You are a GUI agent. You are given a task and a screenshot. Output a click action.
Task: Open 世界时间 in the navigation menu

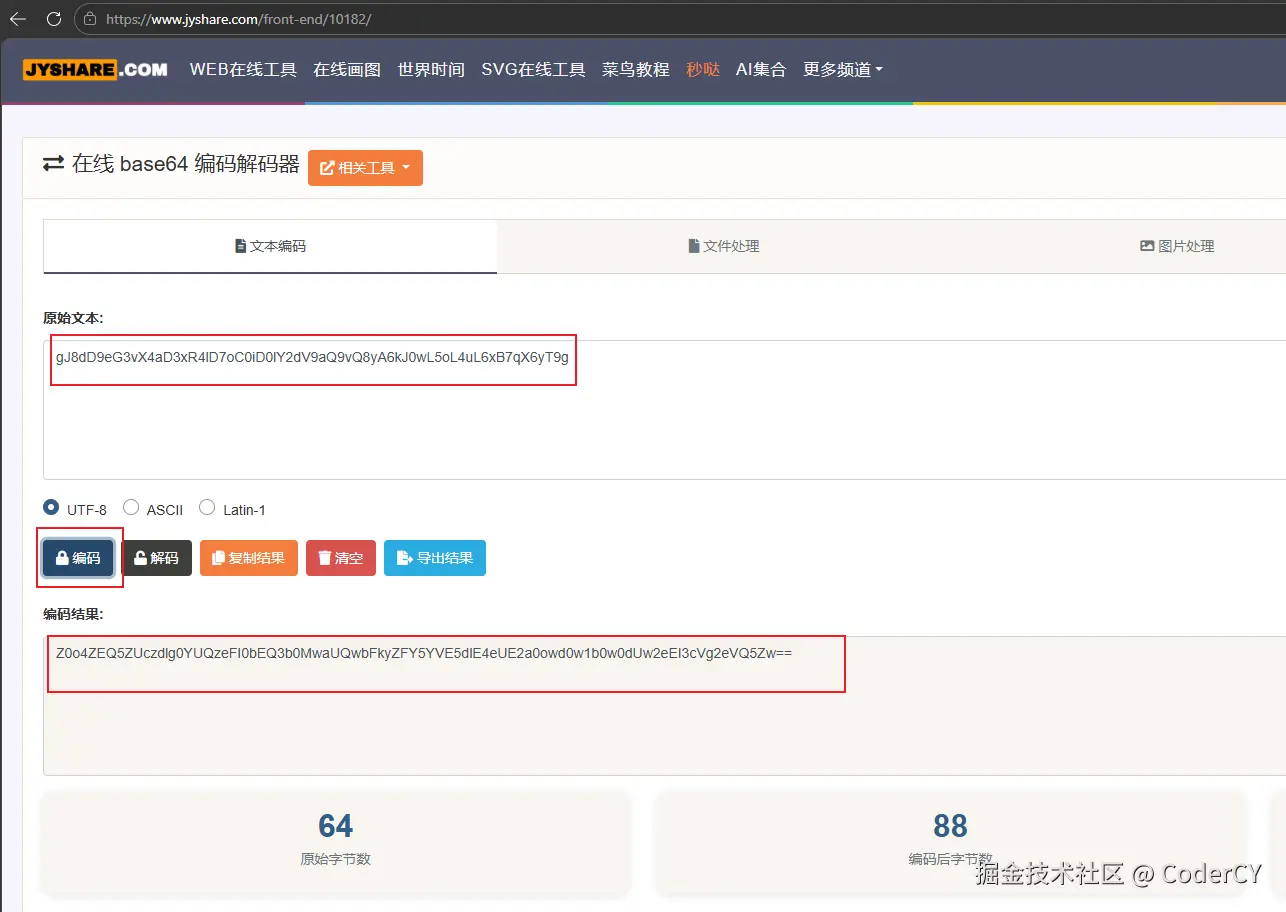[x=431, y=70]
